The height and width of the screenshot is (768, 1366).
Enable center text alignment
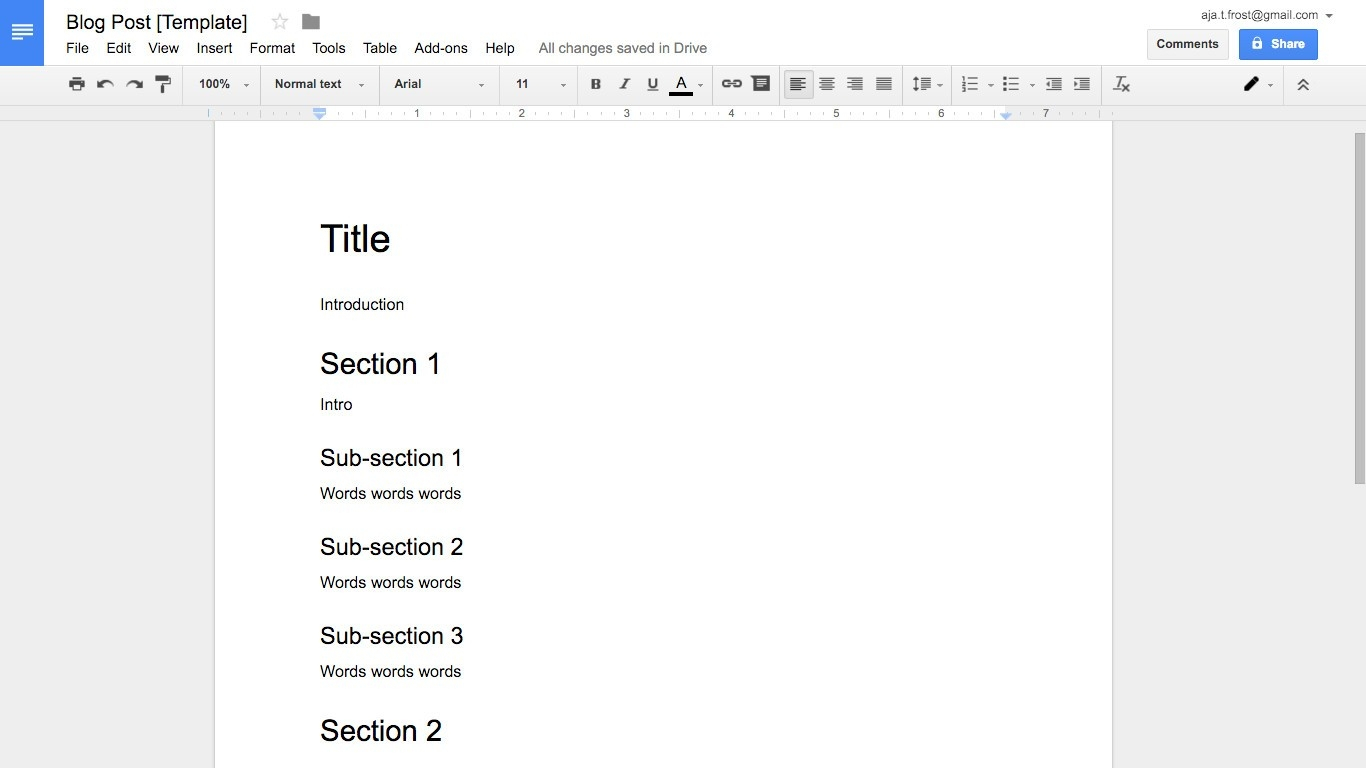[826, 84]
